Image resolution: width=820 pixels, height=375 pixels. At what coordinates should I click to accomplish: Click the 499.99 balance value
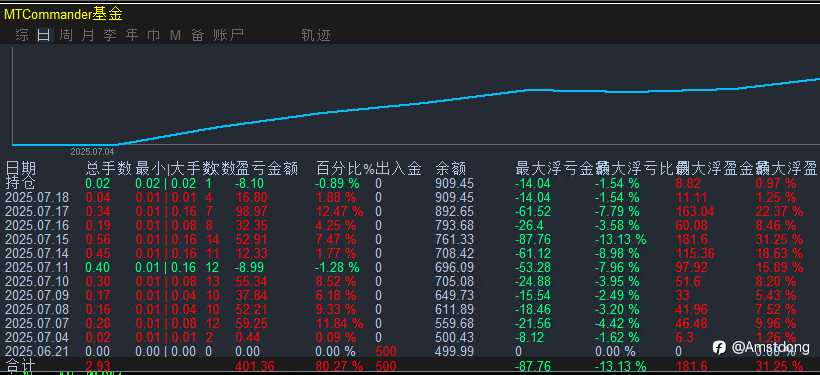[x=454, y=351]
